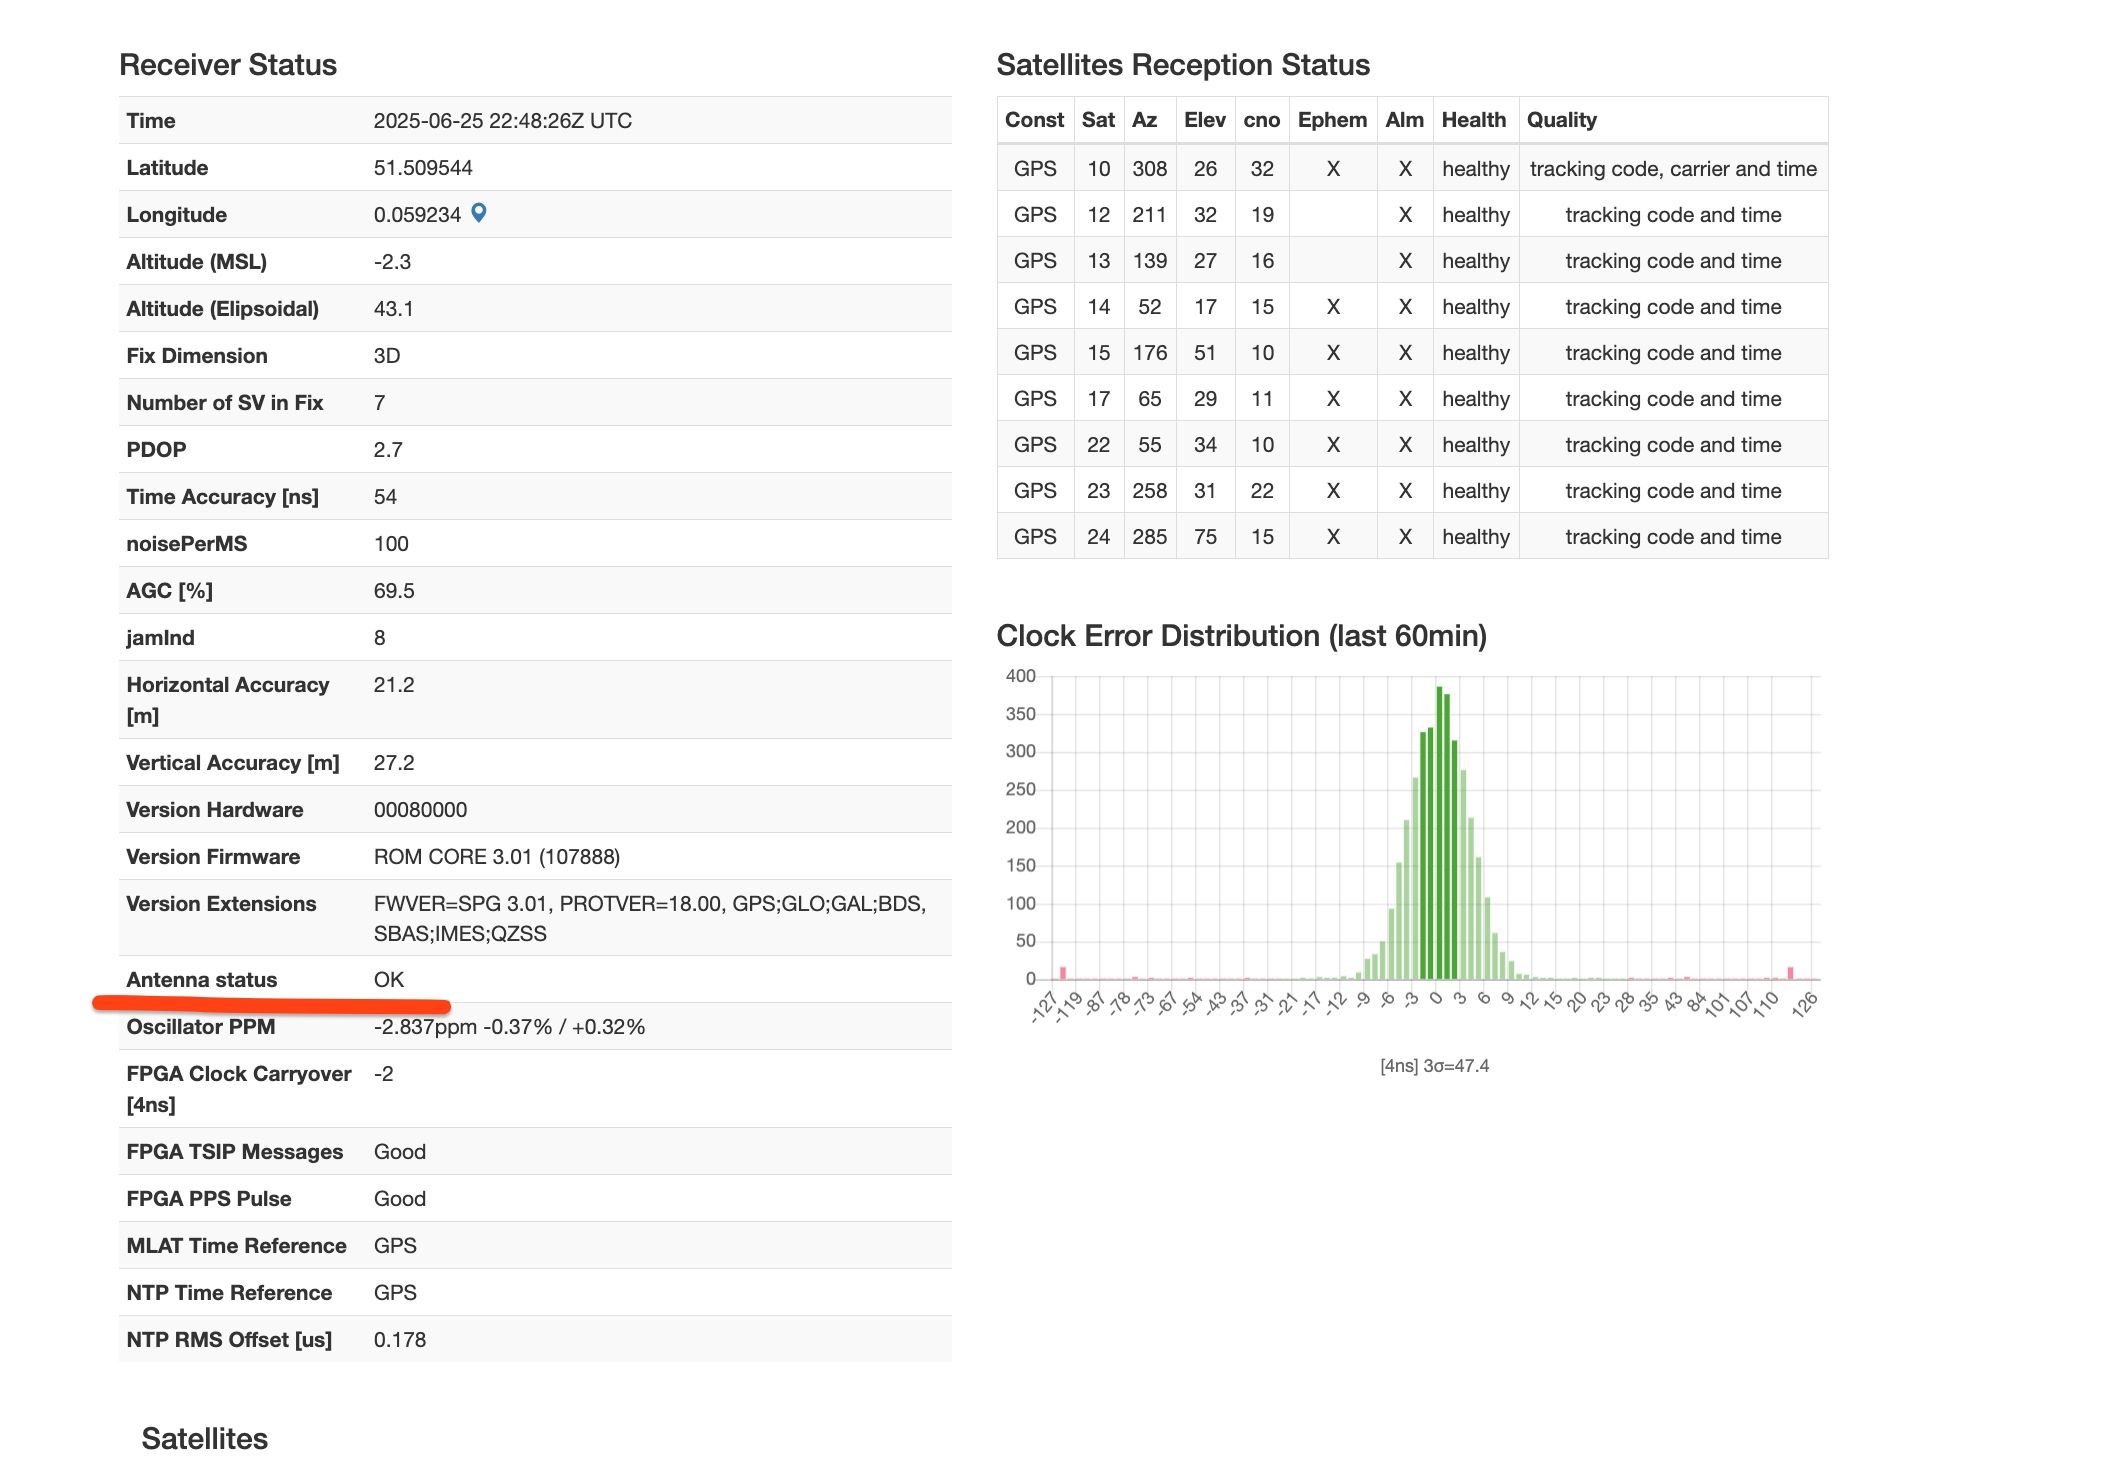Click the pink outlier bar near 126
This screenshot has height=1470, width=2126.
(x=1790, y=973)
